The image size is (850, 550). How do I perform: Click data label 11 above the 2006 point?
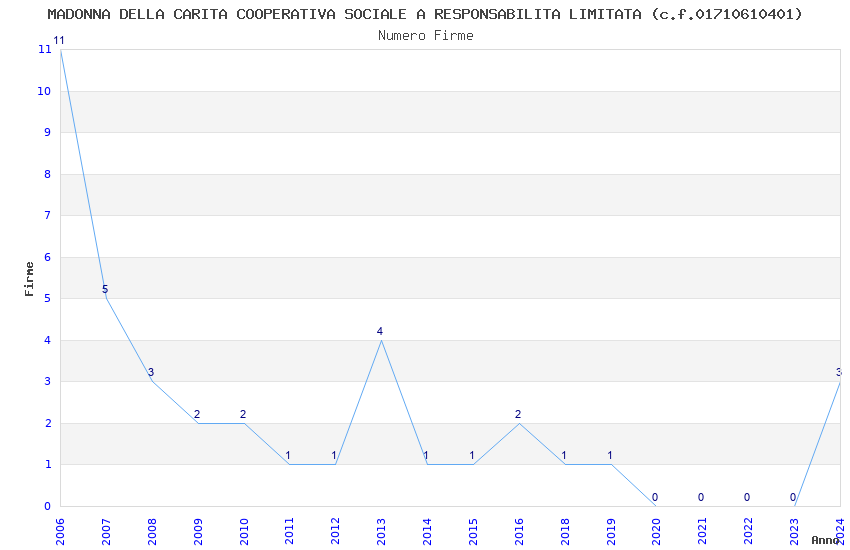tap(59, 41)
